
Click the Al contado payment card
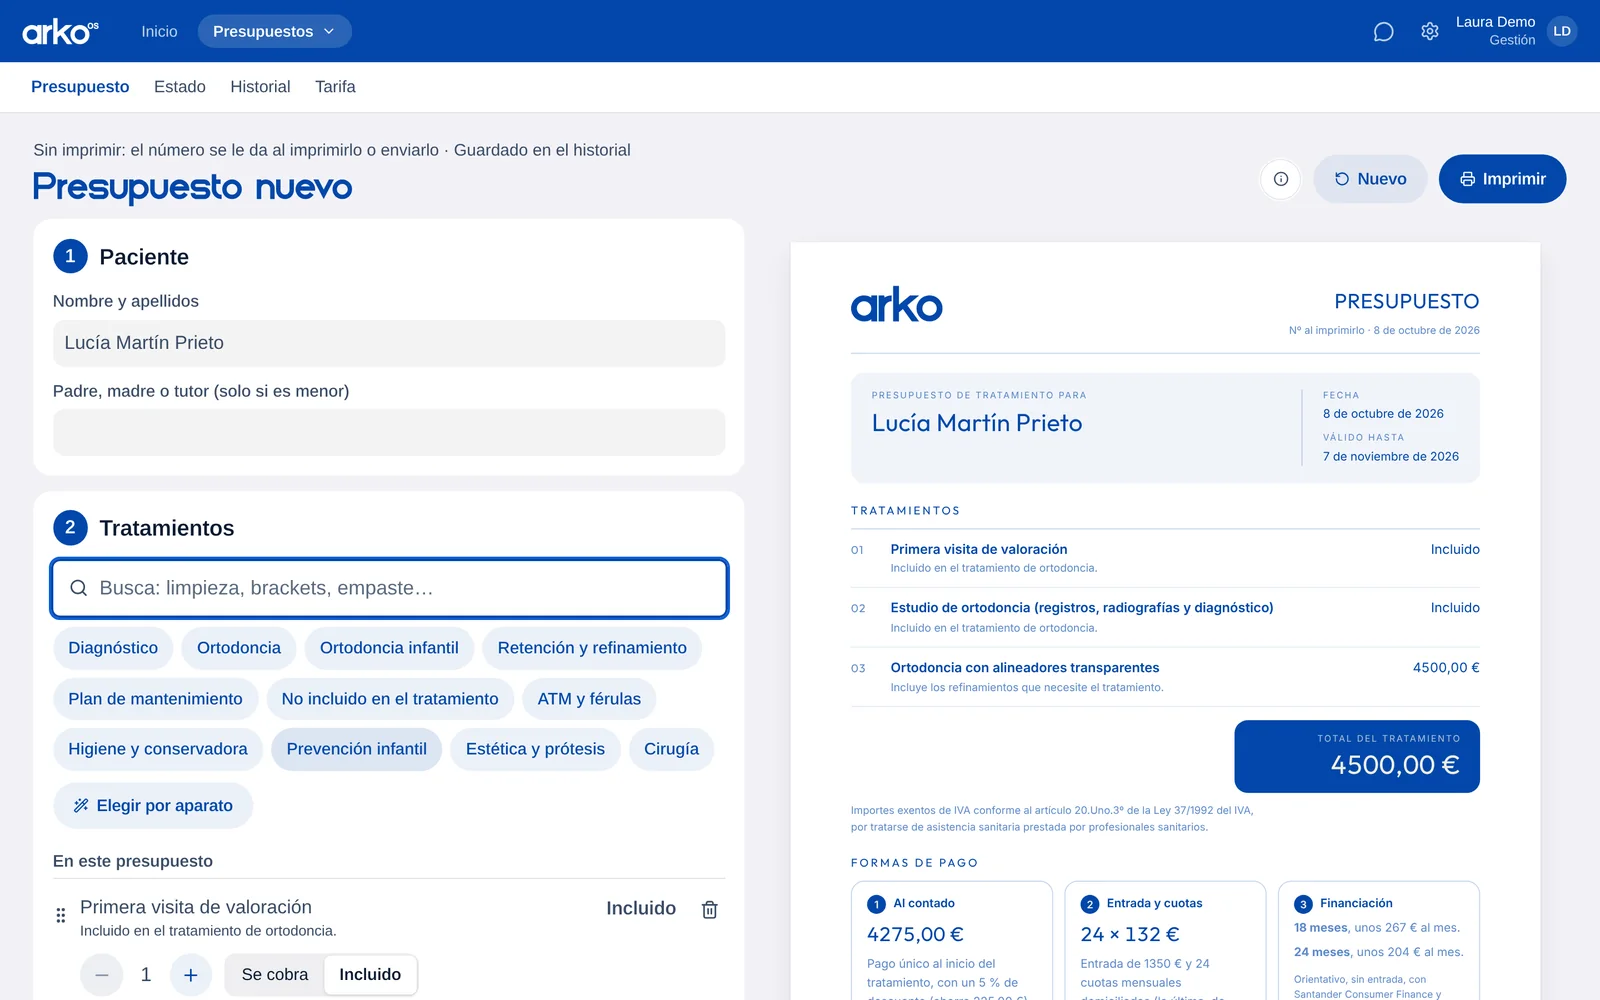(952, 940)
